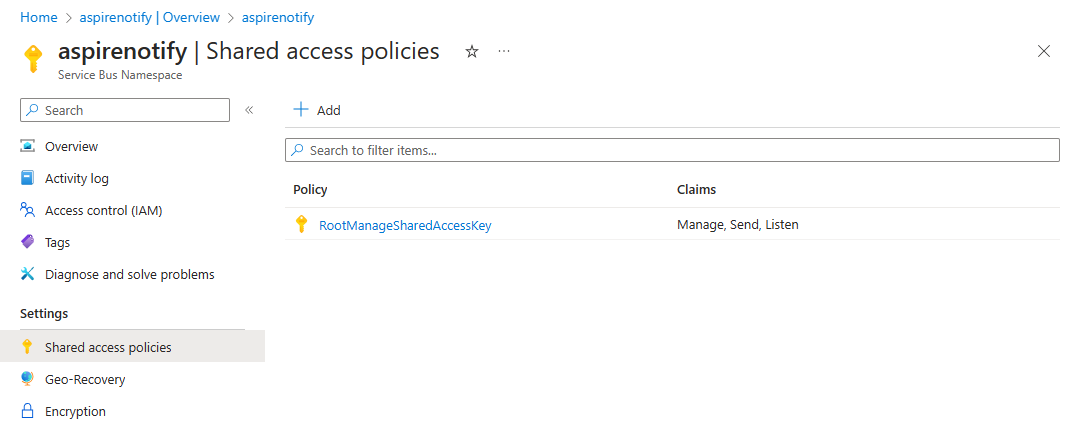Viewport: 1071px width, 435px height.
Task: Click the Search to filter items field
Action: [x=672, y=150]
